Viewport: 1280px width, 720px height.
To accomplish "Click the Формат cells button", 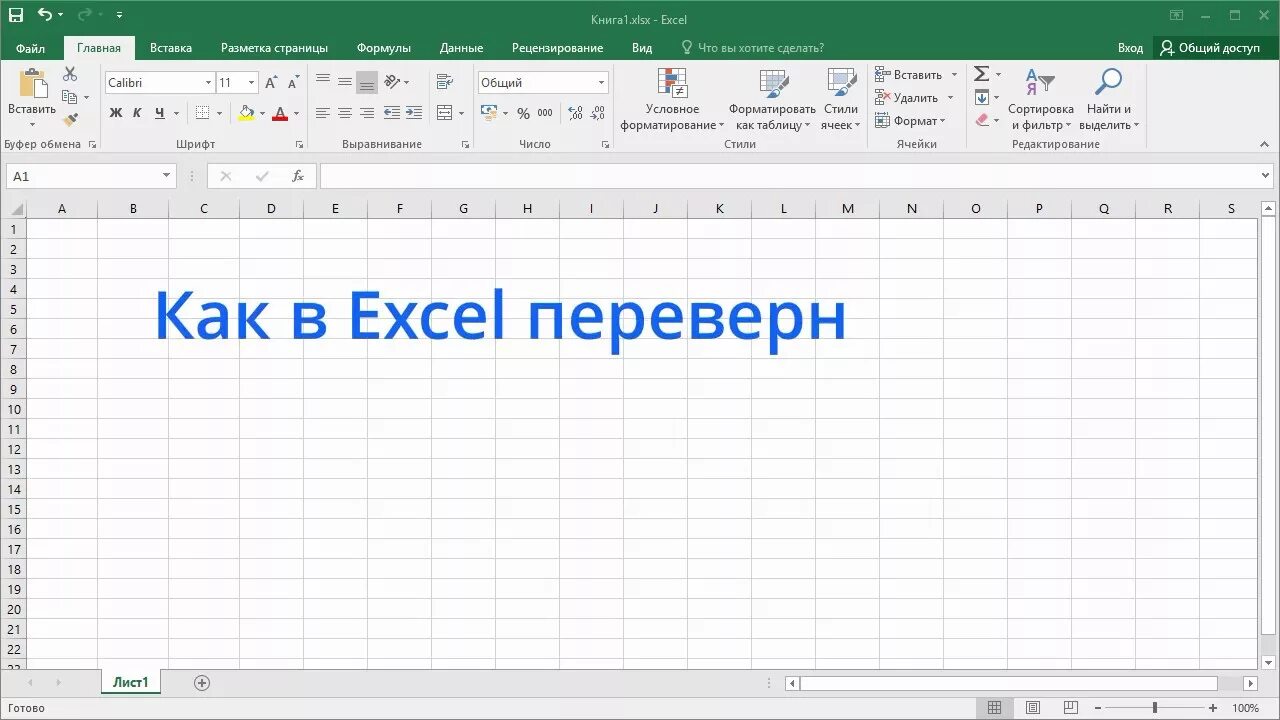I will click(909, 121).
